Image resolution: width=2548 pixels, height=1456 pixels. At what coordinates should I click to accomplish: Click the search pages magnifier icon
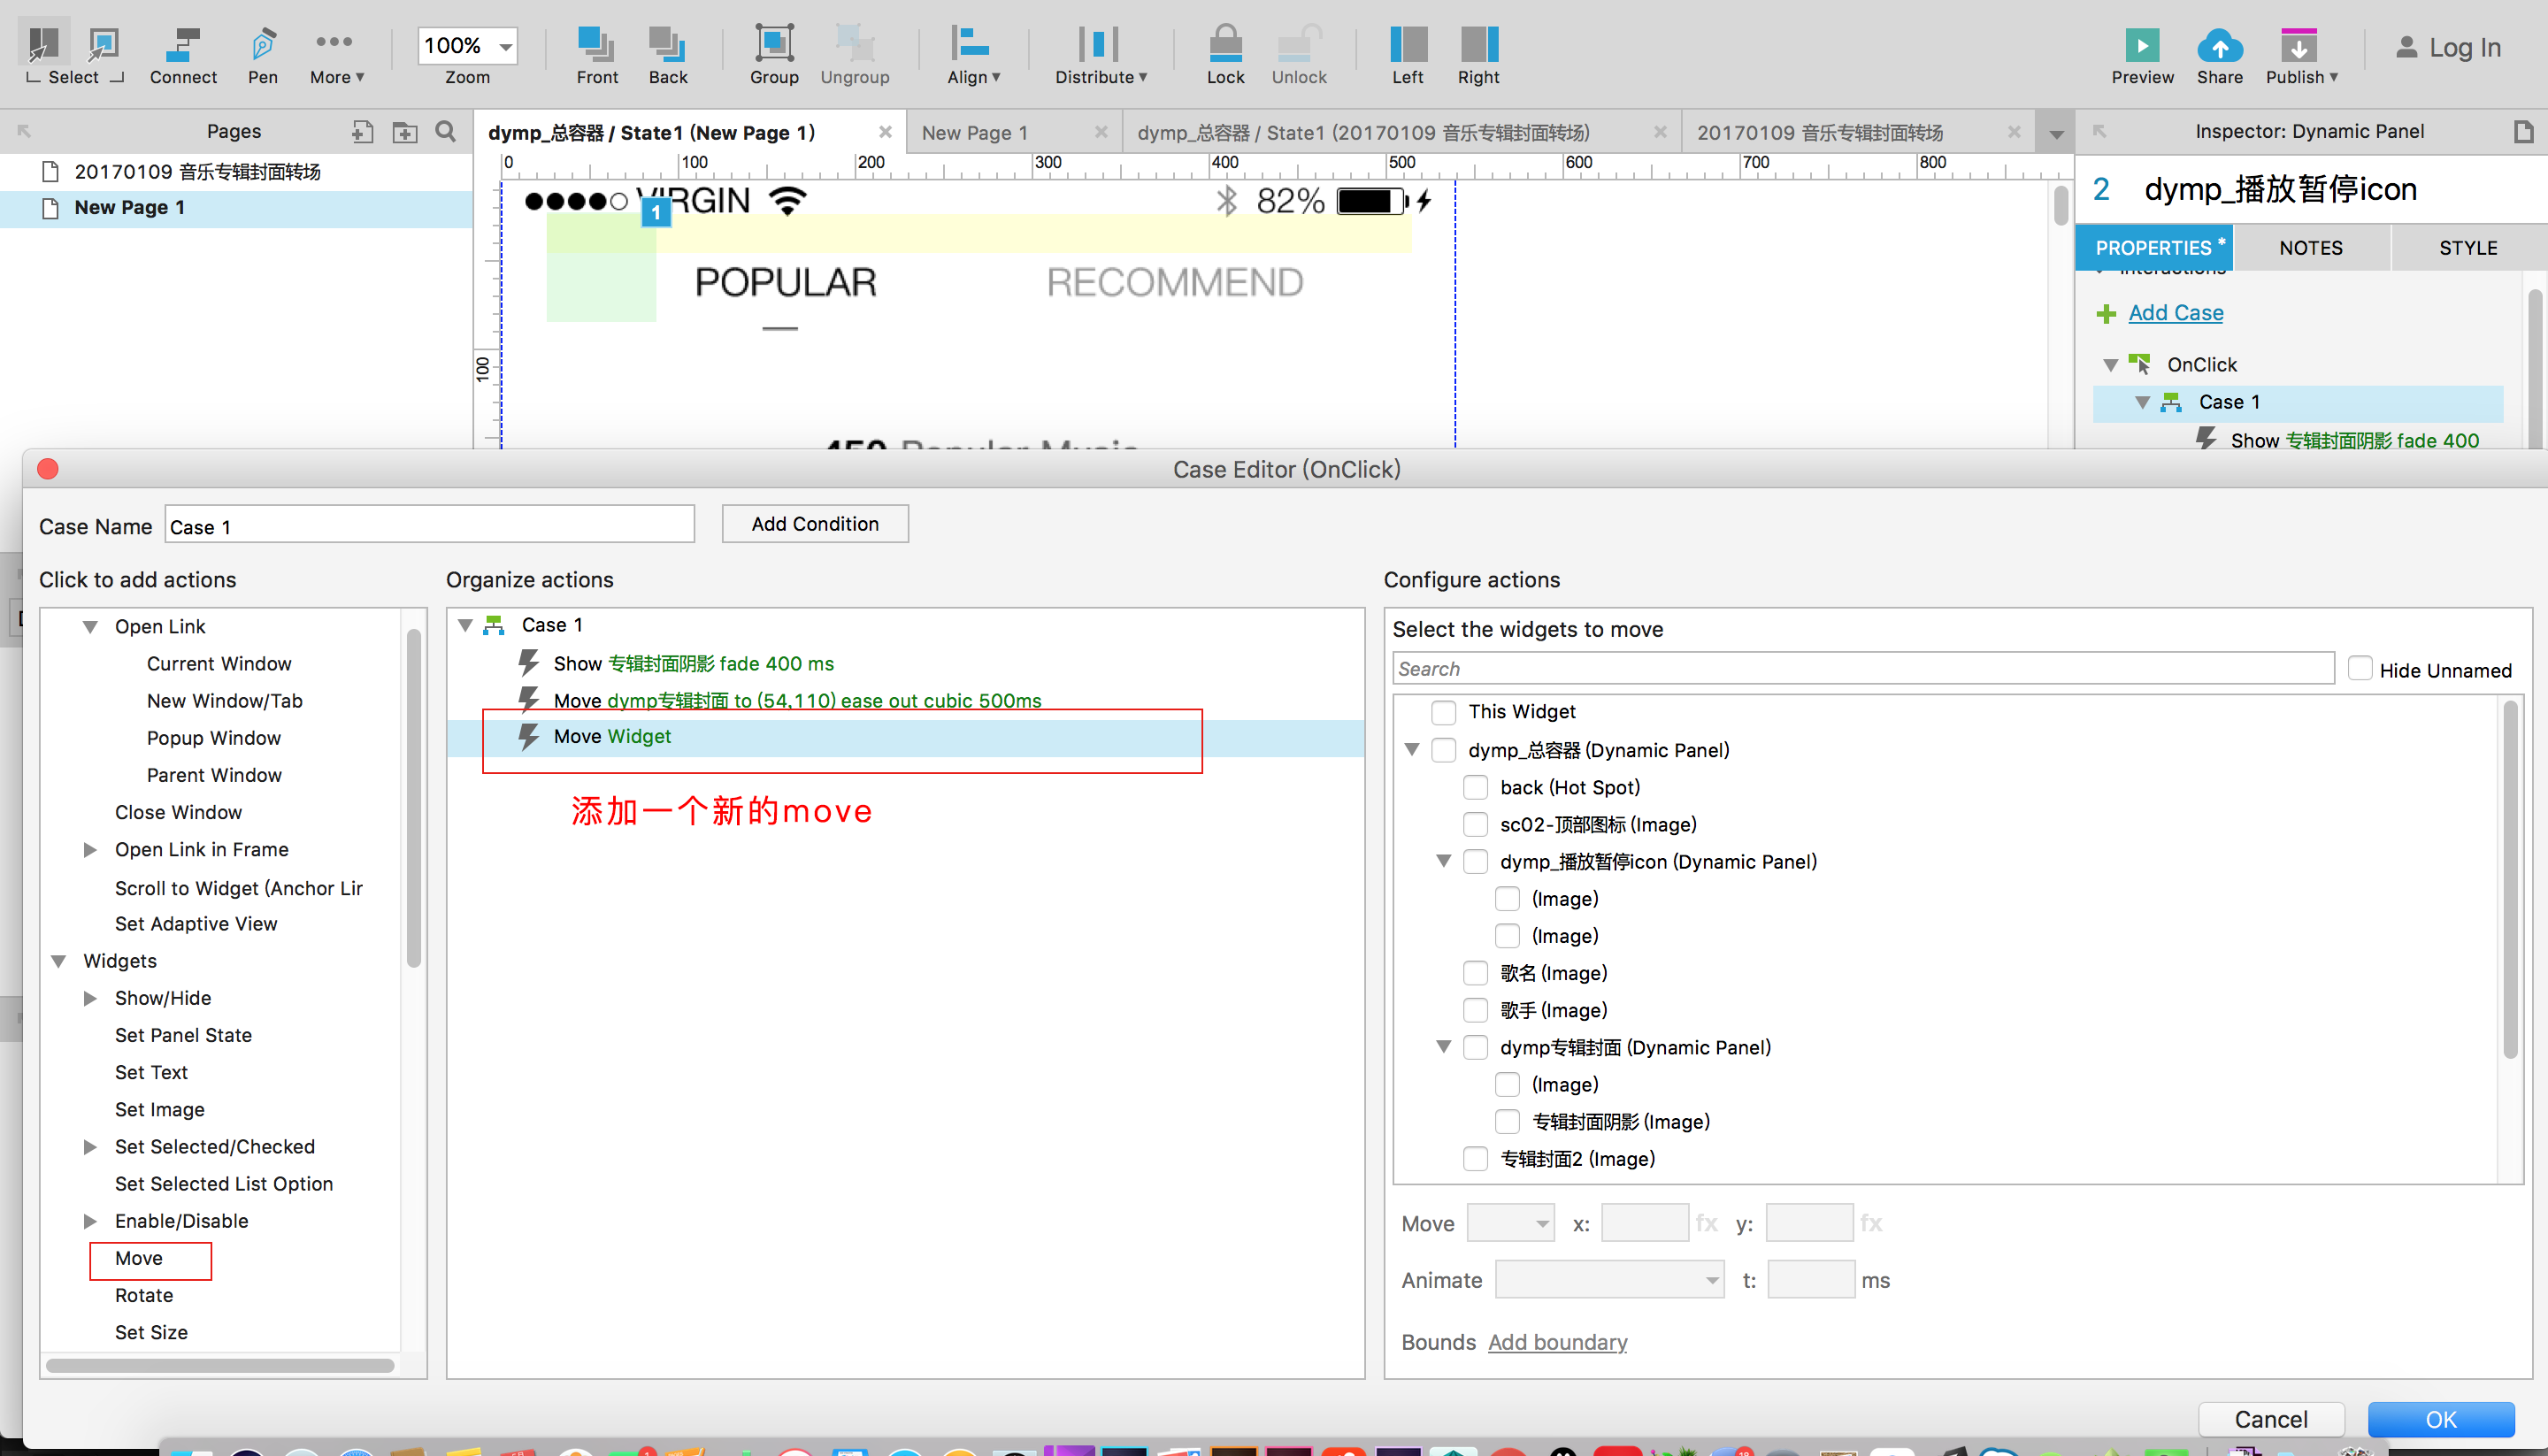tap(446, 131)
